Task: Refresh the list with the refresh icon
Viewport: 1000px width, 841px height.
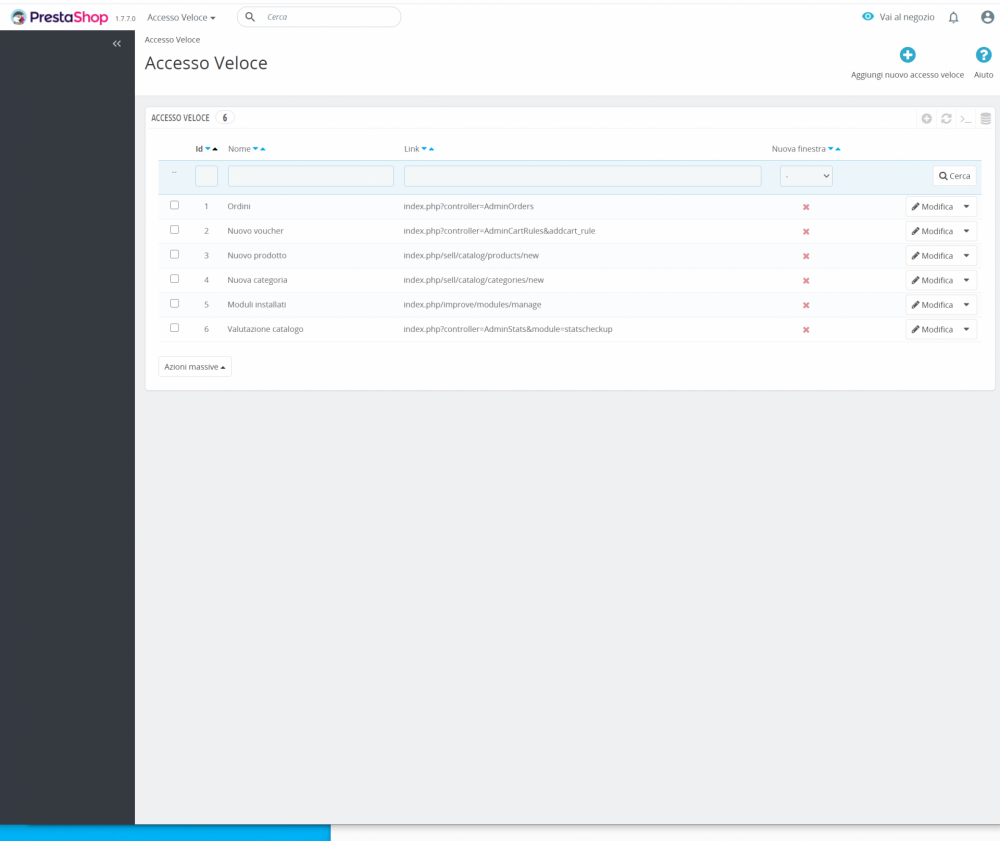Action: tap(946, 119)
